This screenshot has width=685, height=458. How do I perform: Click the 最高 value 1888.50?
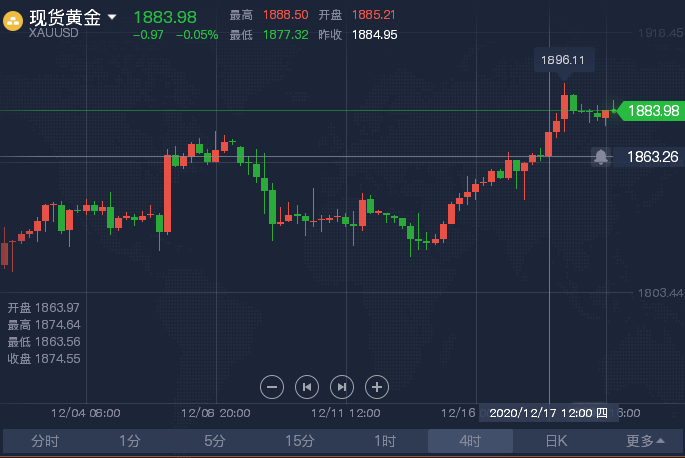(x=285, y=15)
